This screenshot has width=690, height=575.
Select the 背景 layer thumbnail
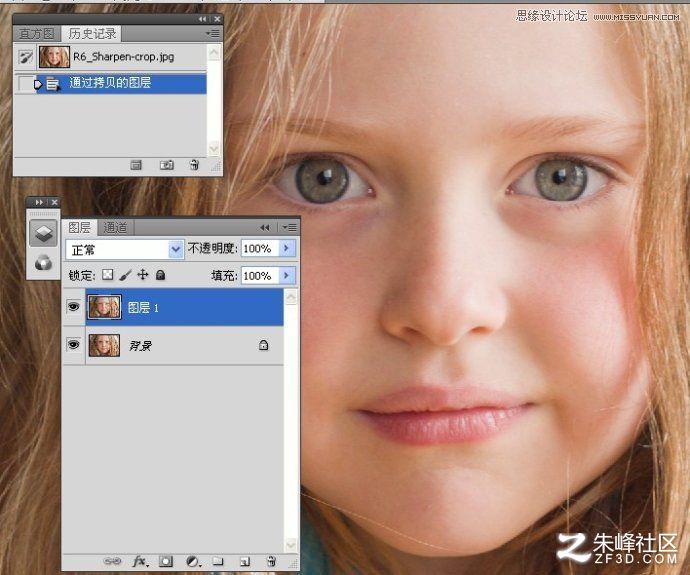(x=104, y=345)
